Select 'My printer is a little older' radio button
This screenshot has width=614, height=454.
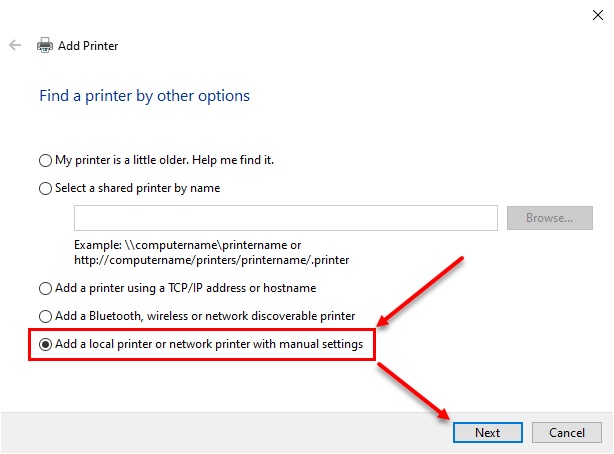[45, 160]
